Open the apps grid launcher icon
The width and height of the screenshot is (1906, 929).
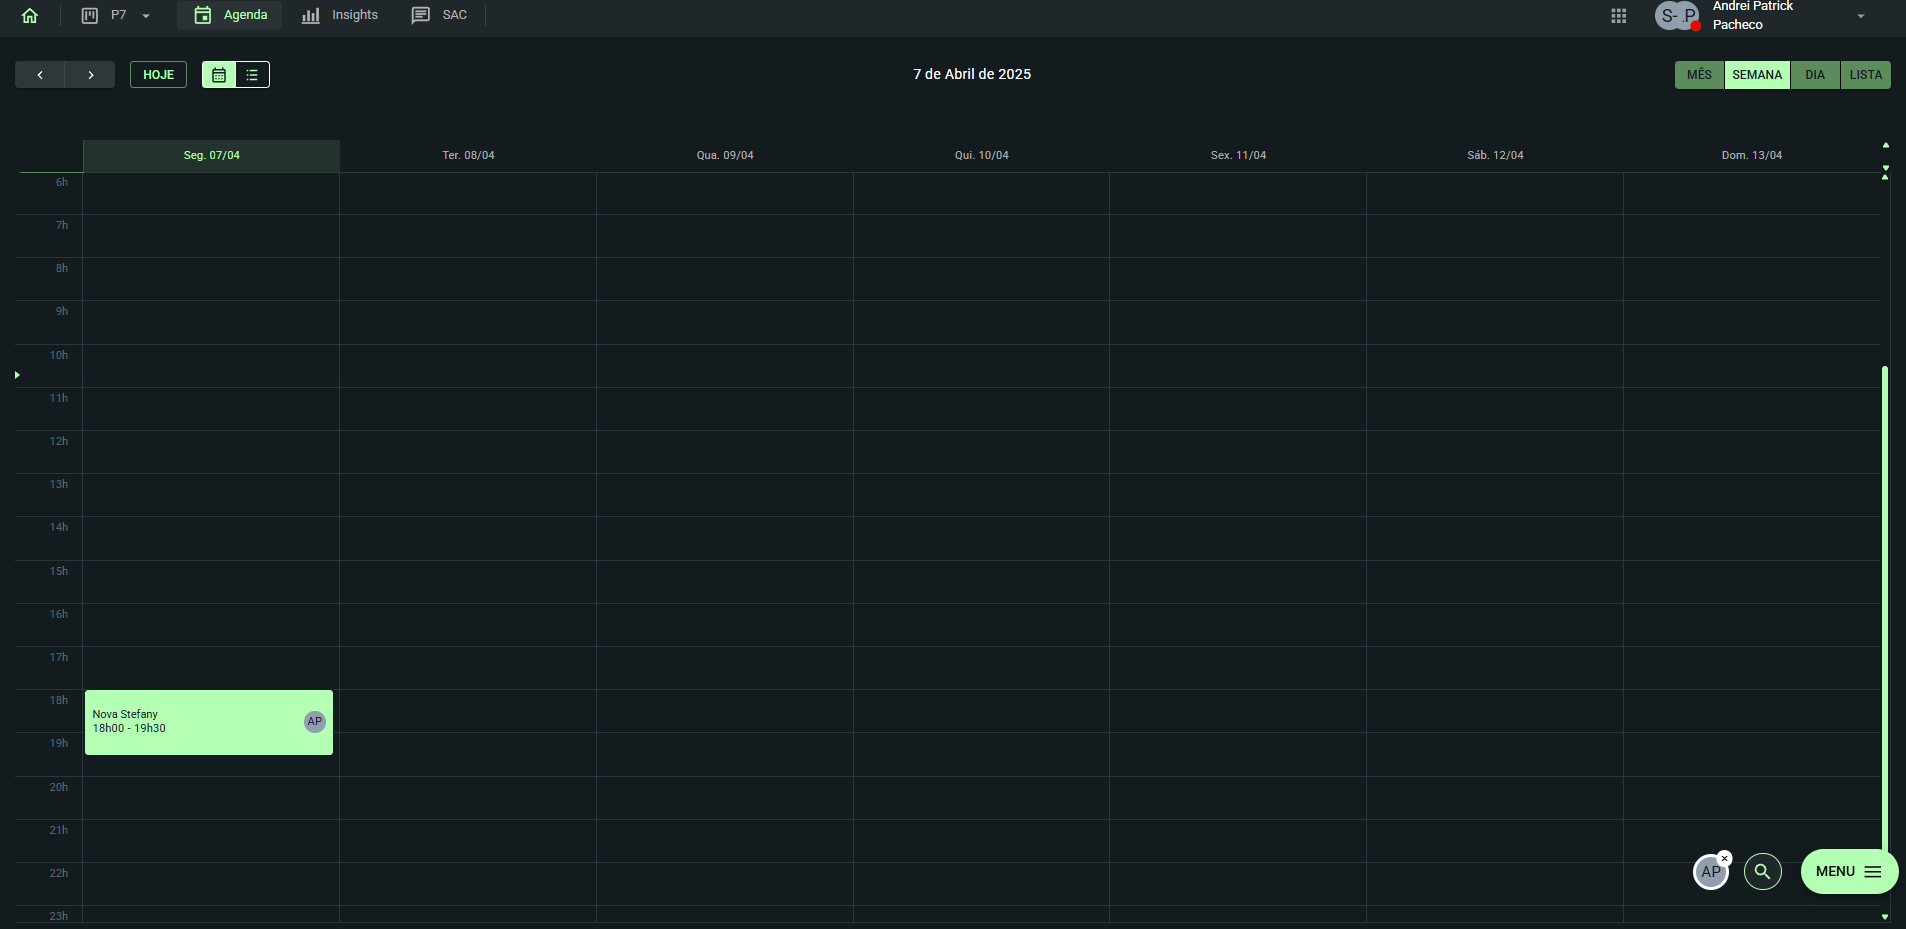(x=1618, y=16)
